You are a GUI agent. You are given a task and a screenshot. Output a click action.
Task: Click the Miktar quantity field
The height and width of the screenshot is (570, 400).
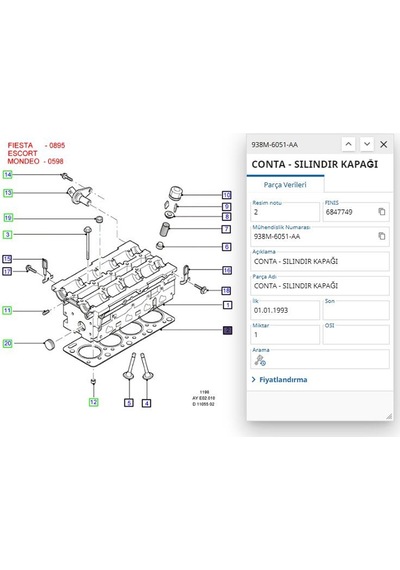pos(285,334)
